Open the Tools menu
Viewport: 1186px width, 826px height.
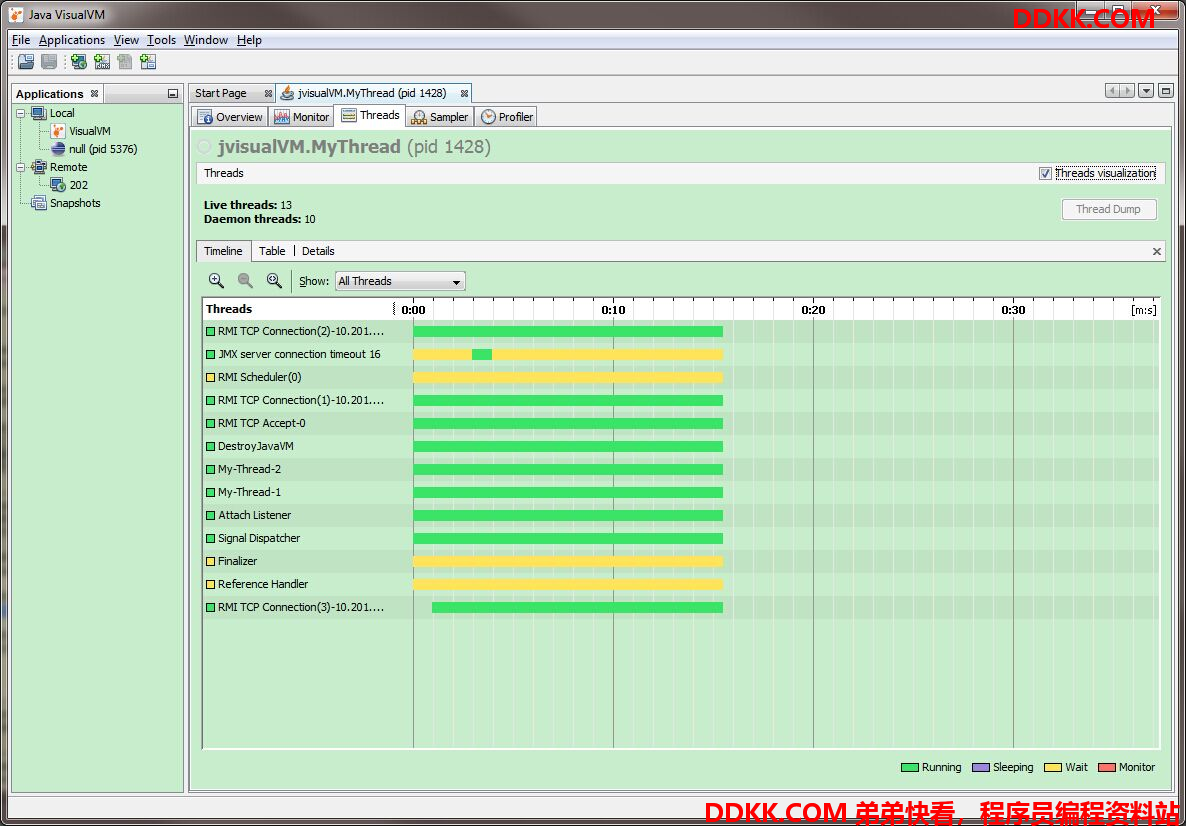[161, 40]
